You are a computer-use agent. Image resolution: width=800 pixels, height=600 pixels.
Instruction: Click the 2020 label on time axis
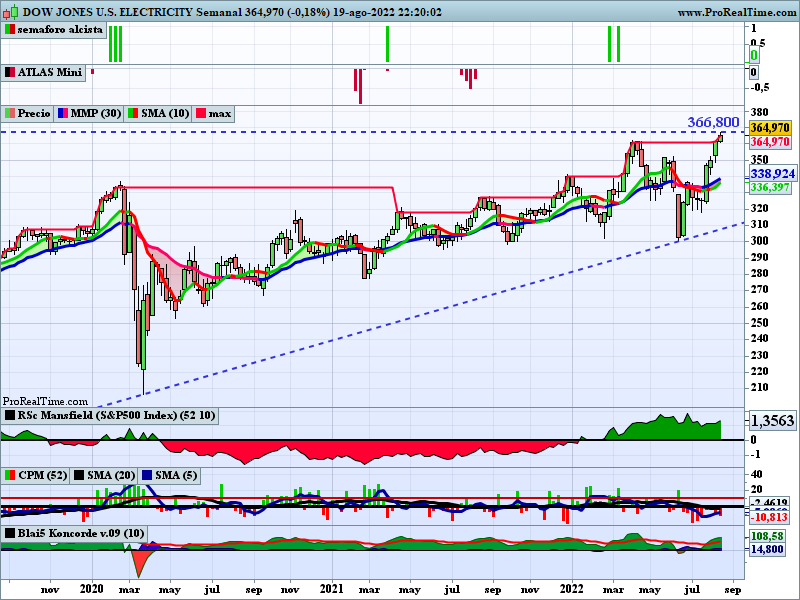click(x=92, y=589)
